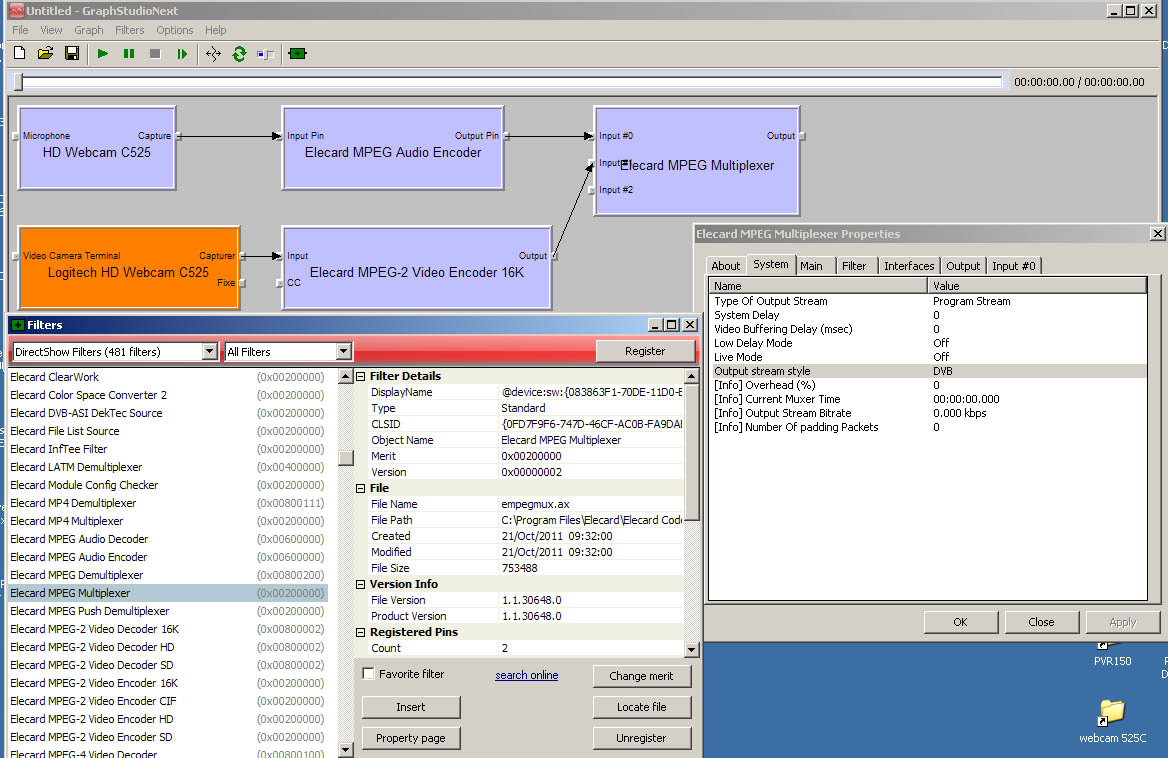This screenshot has height=758, width=1168.
Task: Select the Output stream style property row
Action: coord(927,372)
